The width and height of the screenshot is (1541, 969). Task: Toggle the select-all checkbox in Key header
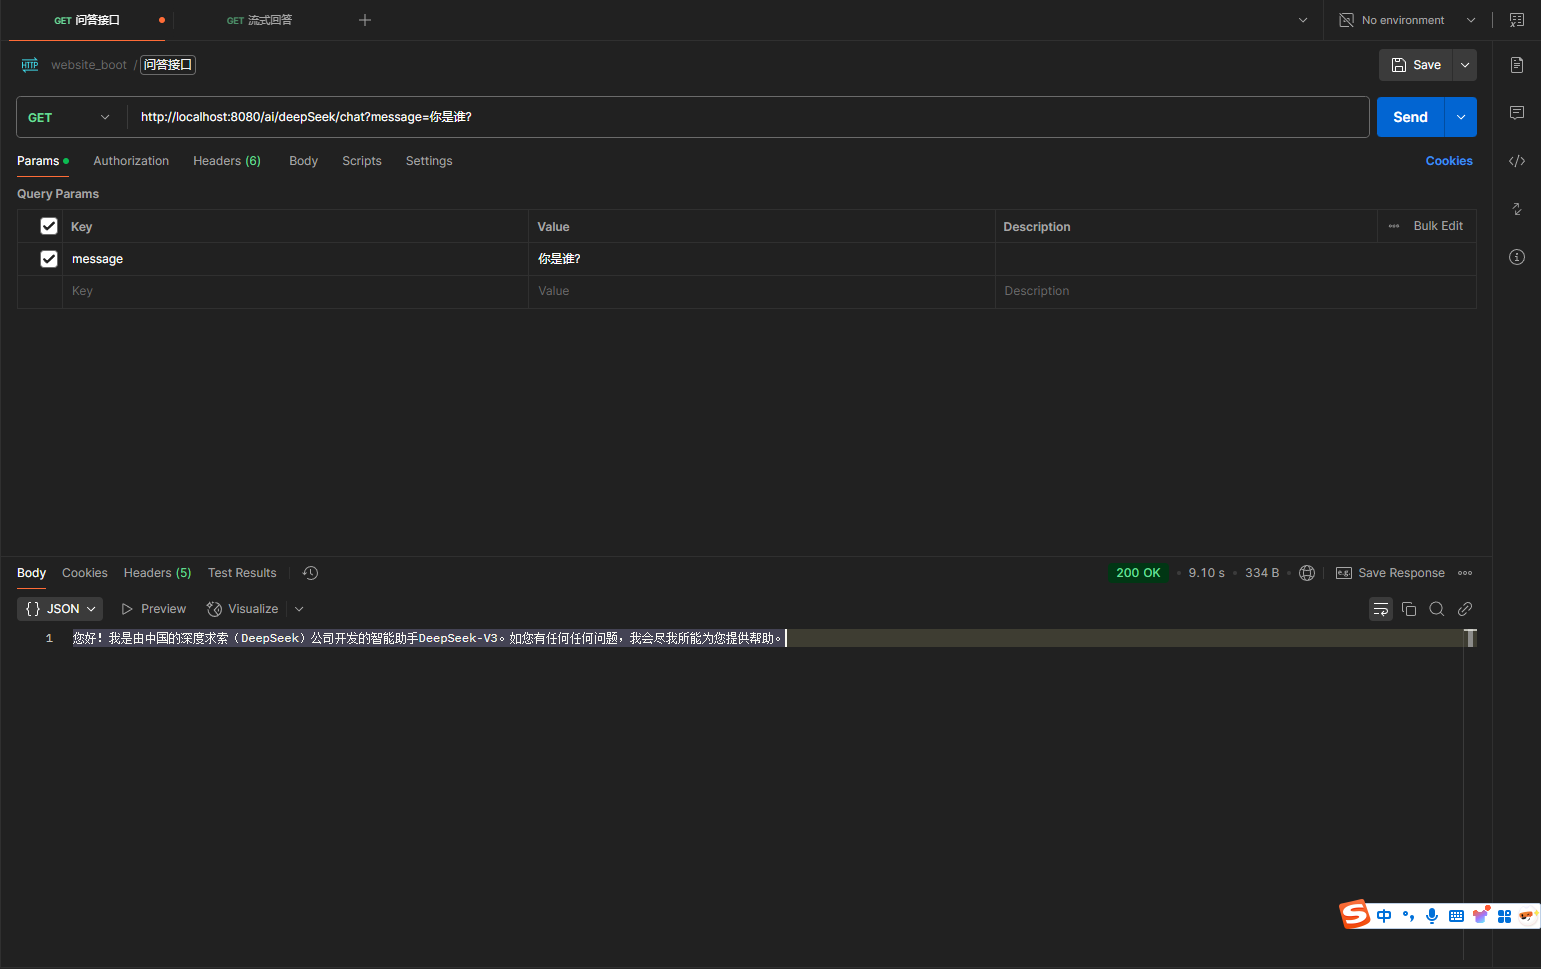coord(49,226)
